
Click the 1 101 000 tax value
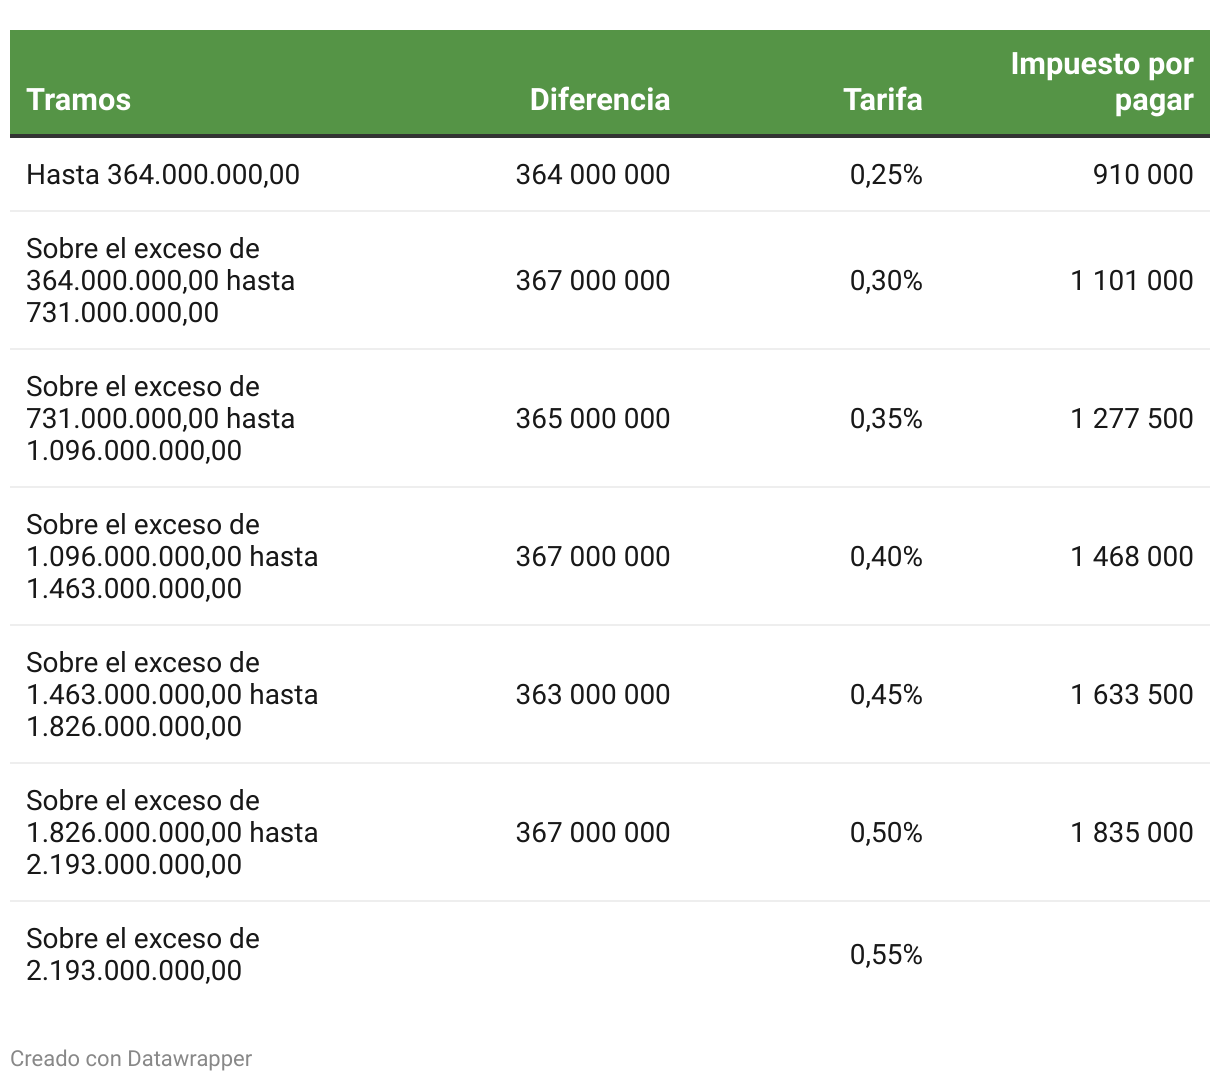coord(1131,280)
